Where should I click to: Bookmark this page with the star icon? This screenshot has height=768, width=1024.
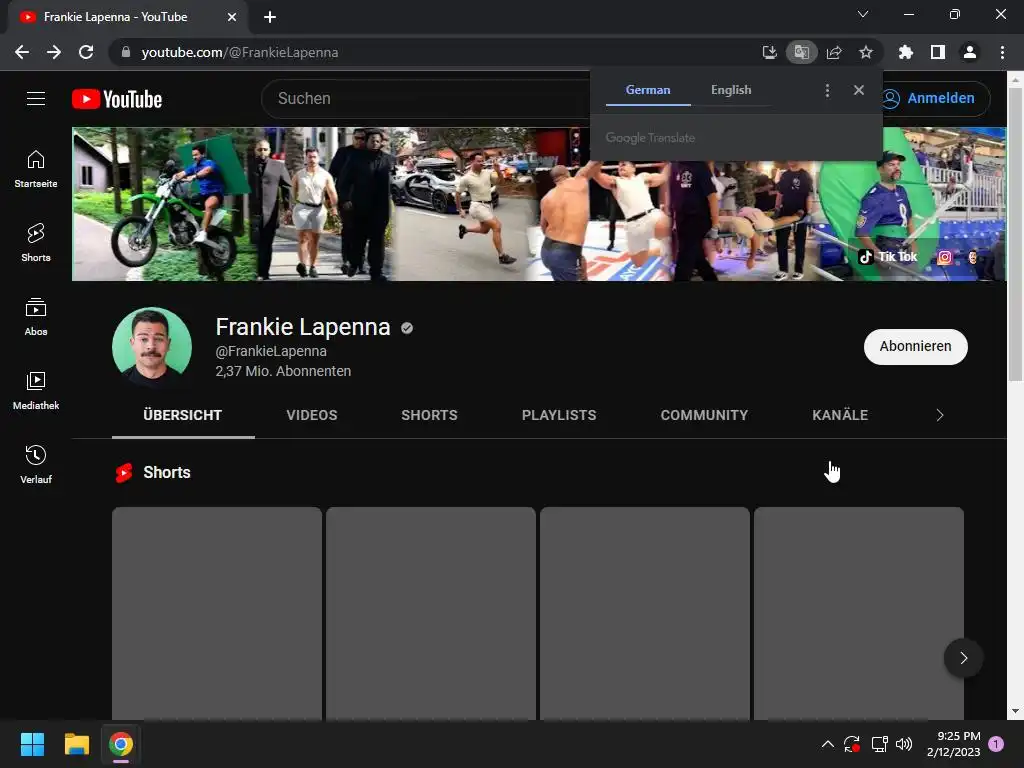point(866,52)
